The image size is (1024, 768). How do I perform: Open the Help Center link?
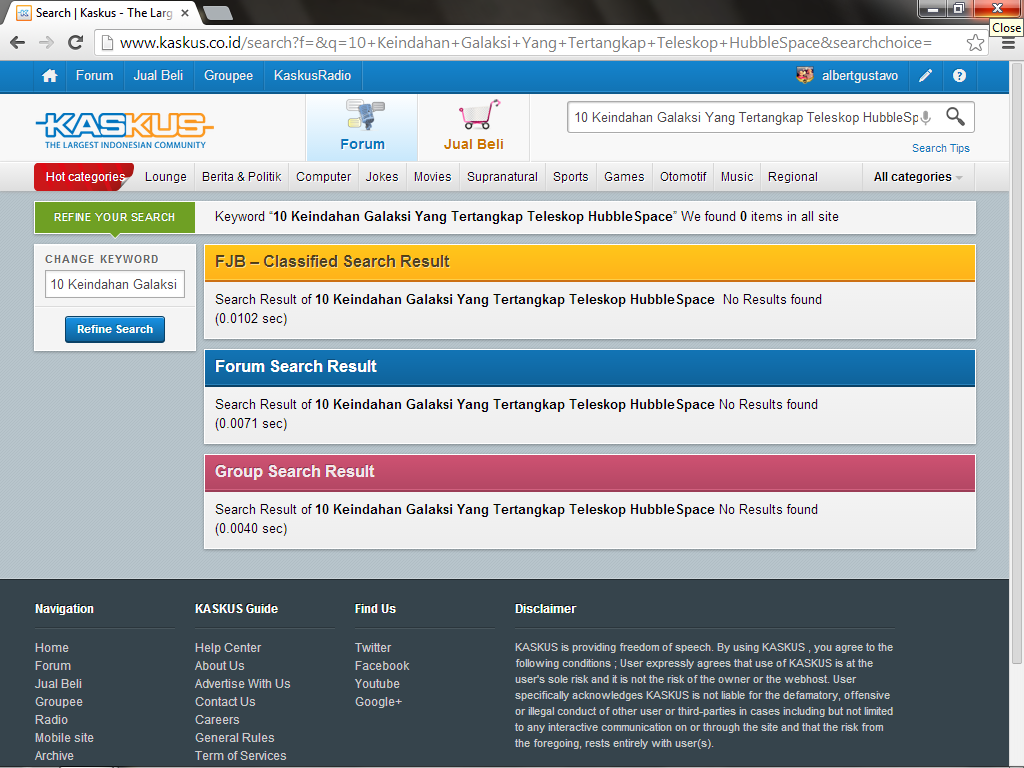[228, 648]
